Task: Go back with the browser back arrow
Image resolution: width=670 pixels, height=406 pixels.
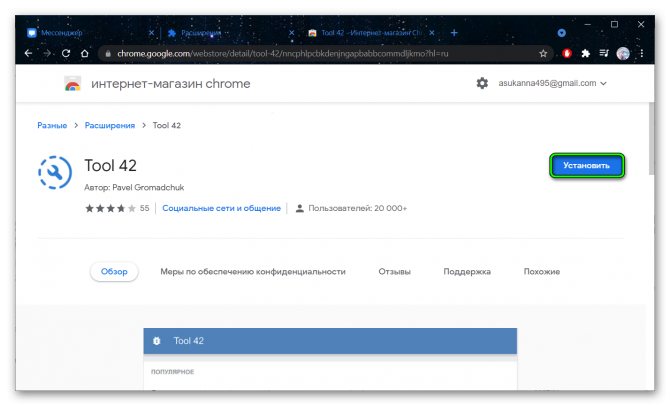Action: [x=28, y=53]
